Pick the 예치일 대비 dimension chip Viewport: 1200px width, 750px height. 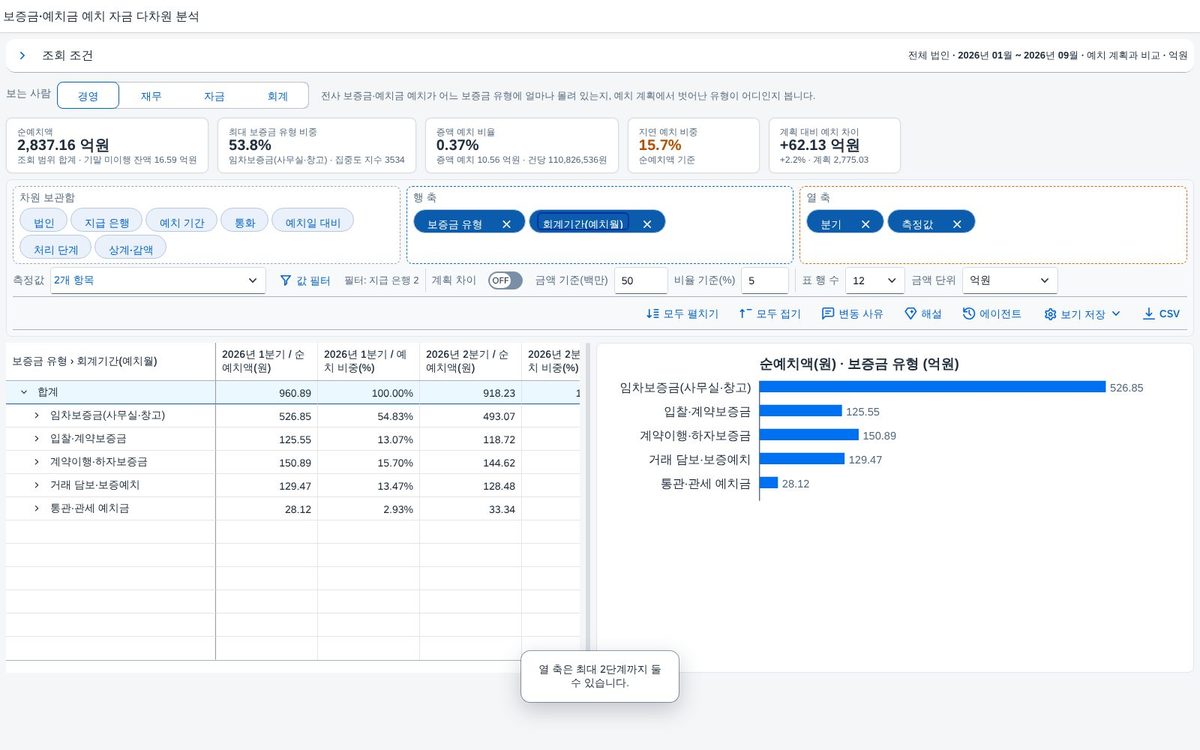click(313, 223)
